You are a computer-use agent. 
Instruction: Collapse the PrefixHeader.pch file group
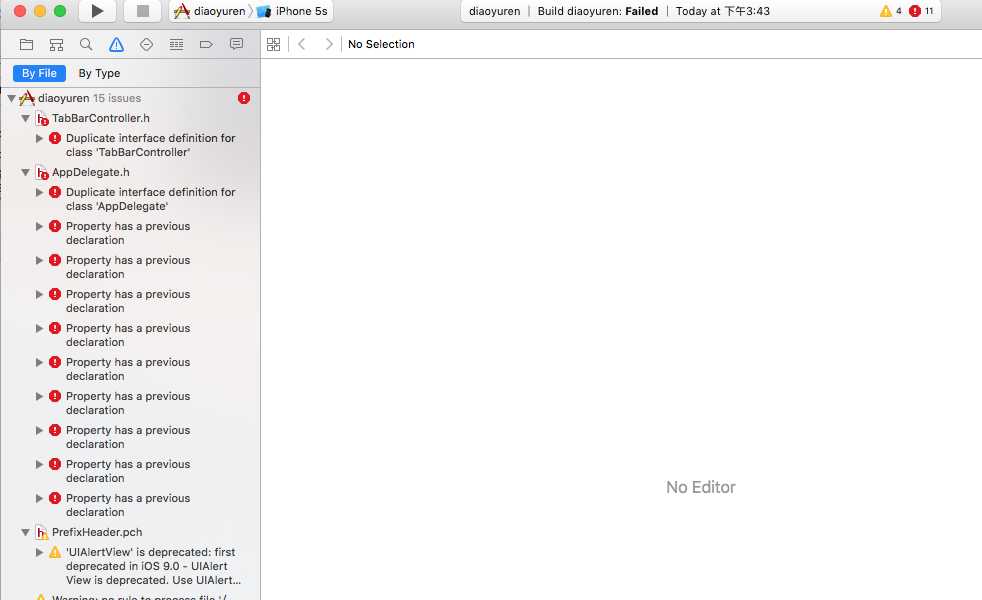tap(26, 532)
